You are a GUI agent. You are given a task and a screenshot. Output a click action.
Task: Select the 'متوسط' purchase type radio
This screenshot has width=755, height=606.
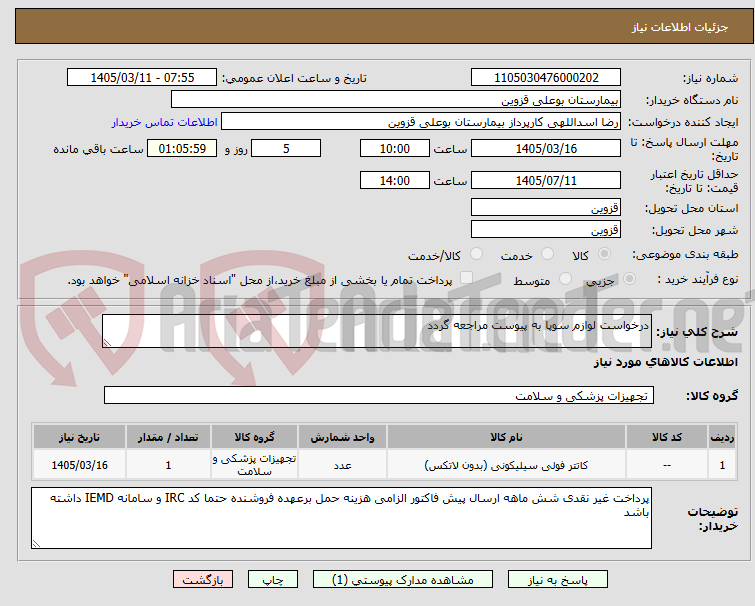(x=565, y=279)
